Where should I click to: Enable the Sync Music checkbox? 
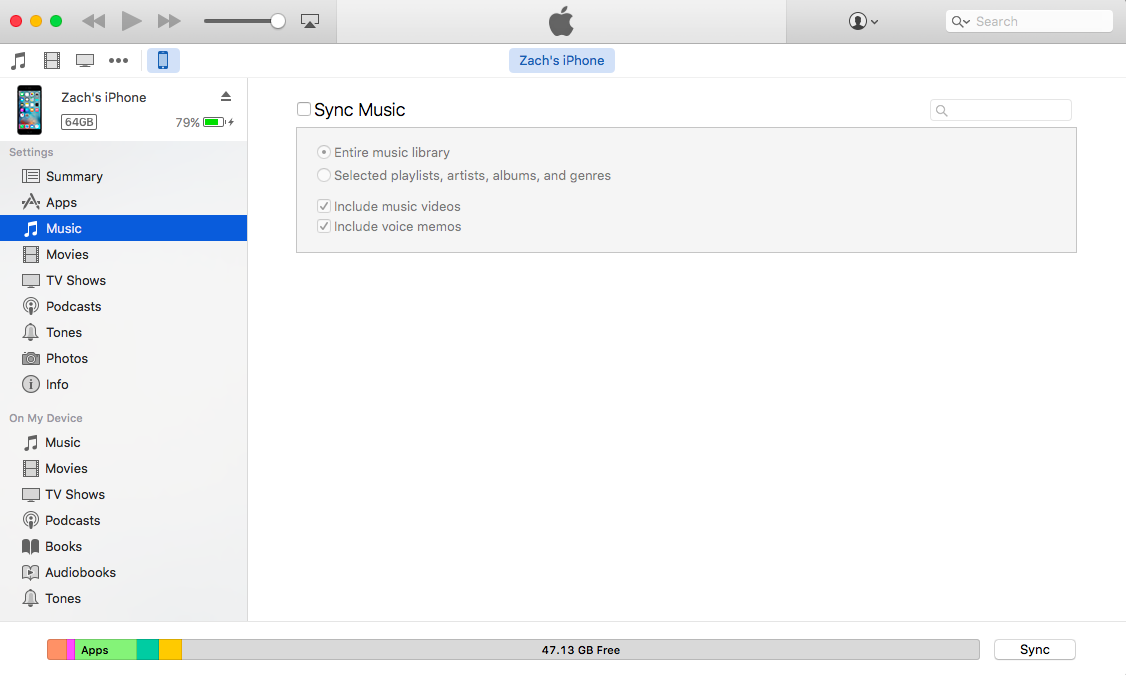pyautogui.click(x=304, y=109)
